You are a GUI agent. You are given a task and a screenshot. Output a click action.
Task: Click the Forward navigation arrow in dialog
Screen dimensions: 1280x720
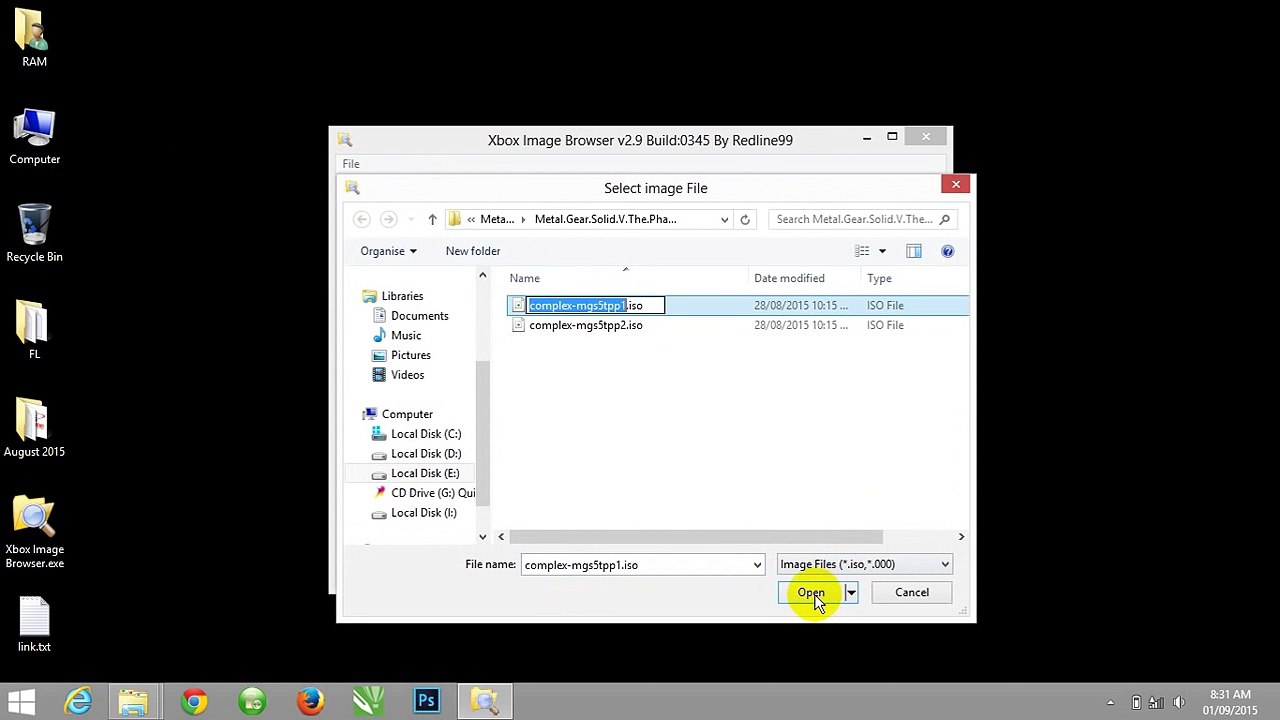coord(388,219)
